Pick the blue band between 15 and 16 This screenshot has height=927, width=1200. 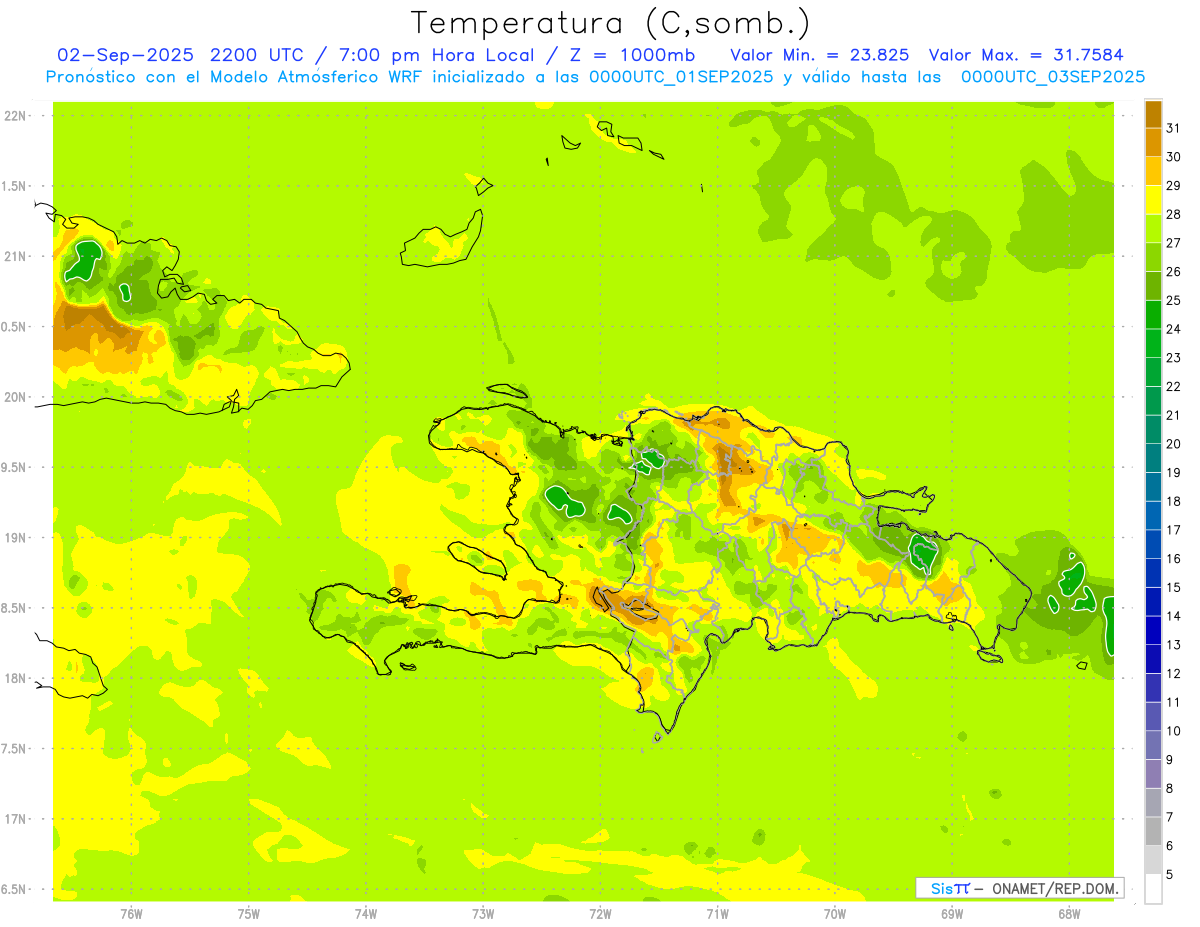click(x=1153, y=573)
